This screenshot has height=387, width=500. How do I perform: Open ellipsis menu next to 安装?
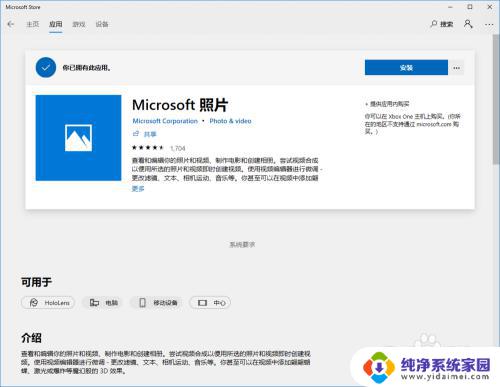point(457,68)
